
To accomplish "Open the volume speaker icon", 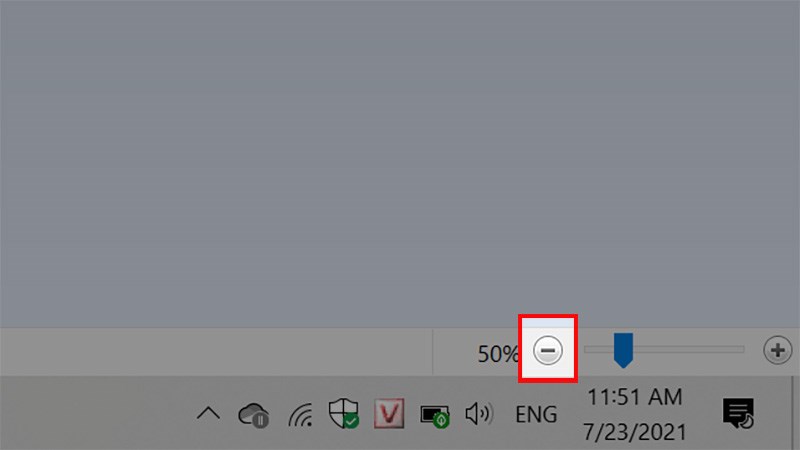I will (479, 414).
